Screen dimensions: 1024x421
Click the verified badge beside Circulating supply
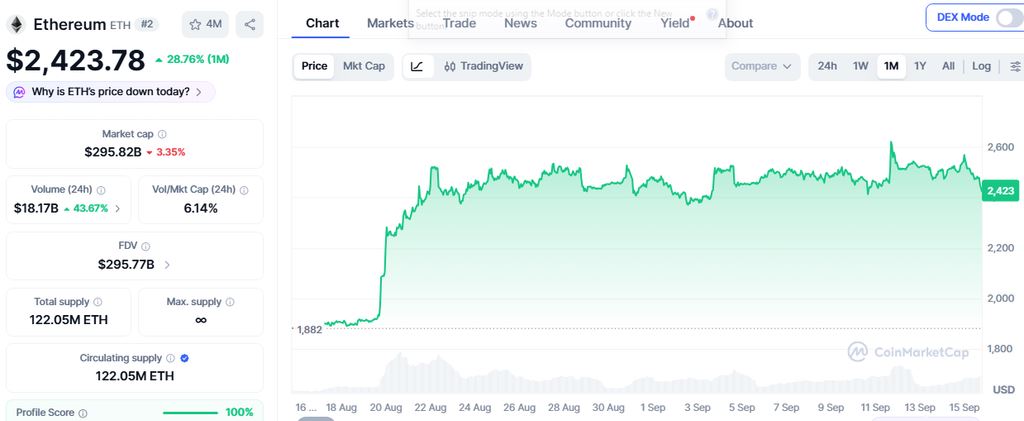tap(185, 358)
